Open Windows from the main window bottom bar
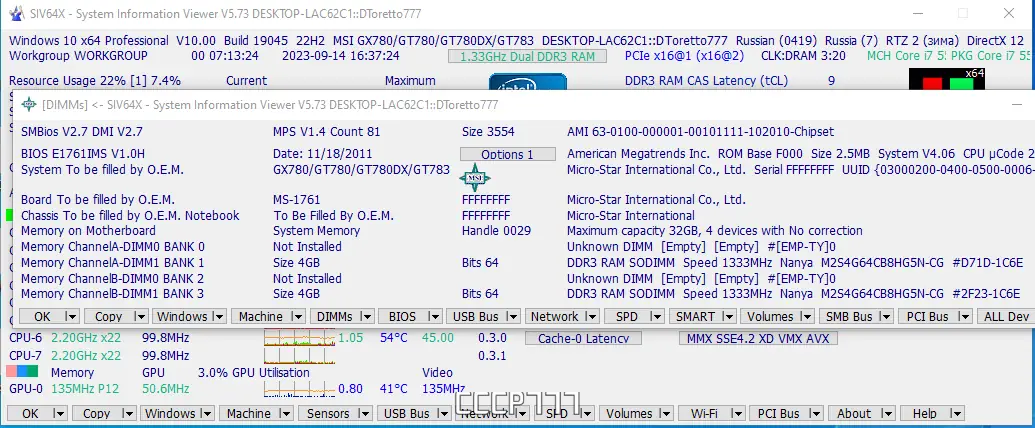The image size is (1035, 428). [170, 413]
